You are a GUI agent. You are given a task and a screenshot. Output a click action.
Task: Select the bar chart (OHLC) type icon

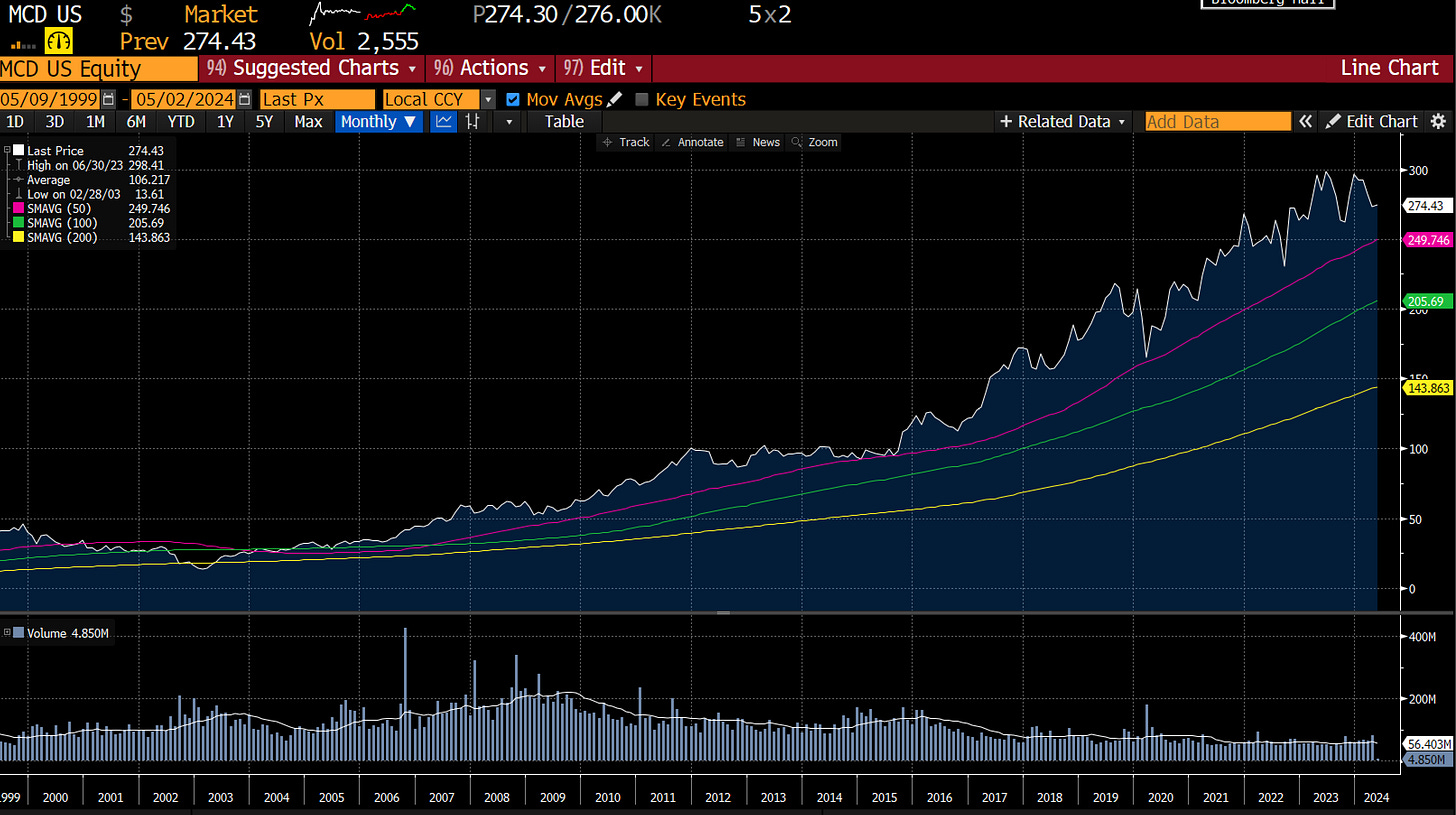(474, 121)
